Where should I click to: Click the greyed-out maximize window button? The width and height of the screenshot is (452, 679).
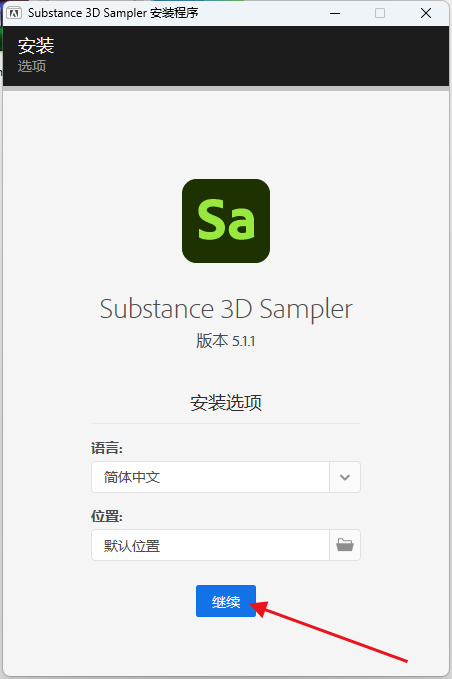[x=380, y=13]
